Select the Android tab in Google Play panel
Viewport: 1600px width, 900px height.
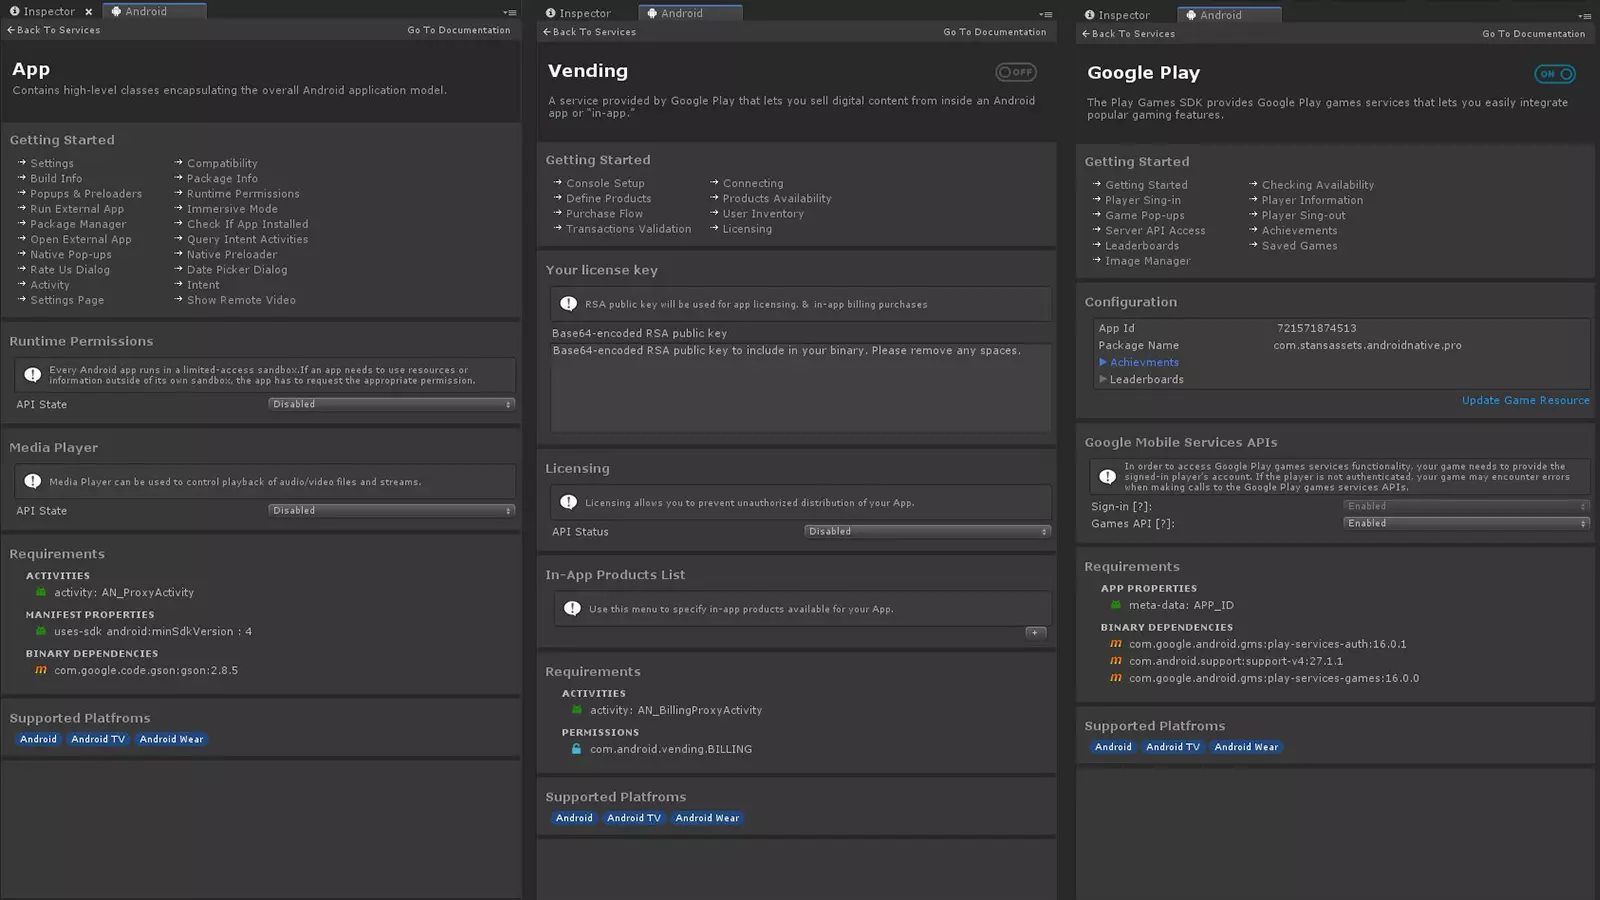1229,16
